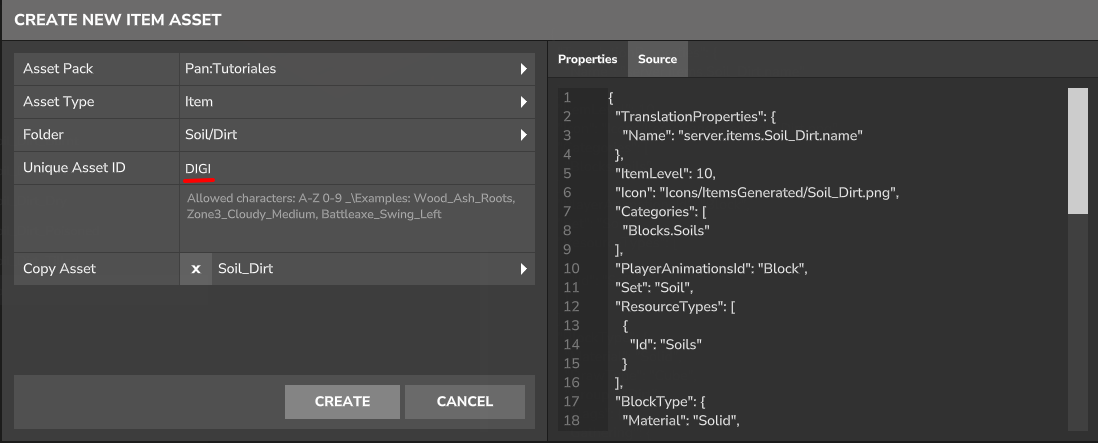
Task: Switch to the Properties tab
Action: point(587,59)
